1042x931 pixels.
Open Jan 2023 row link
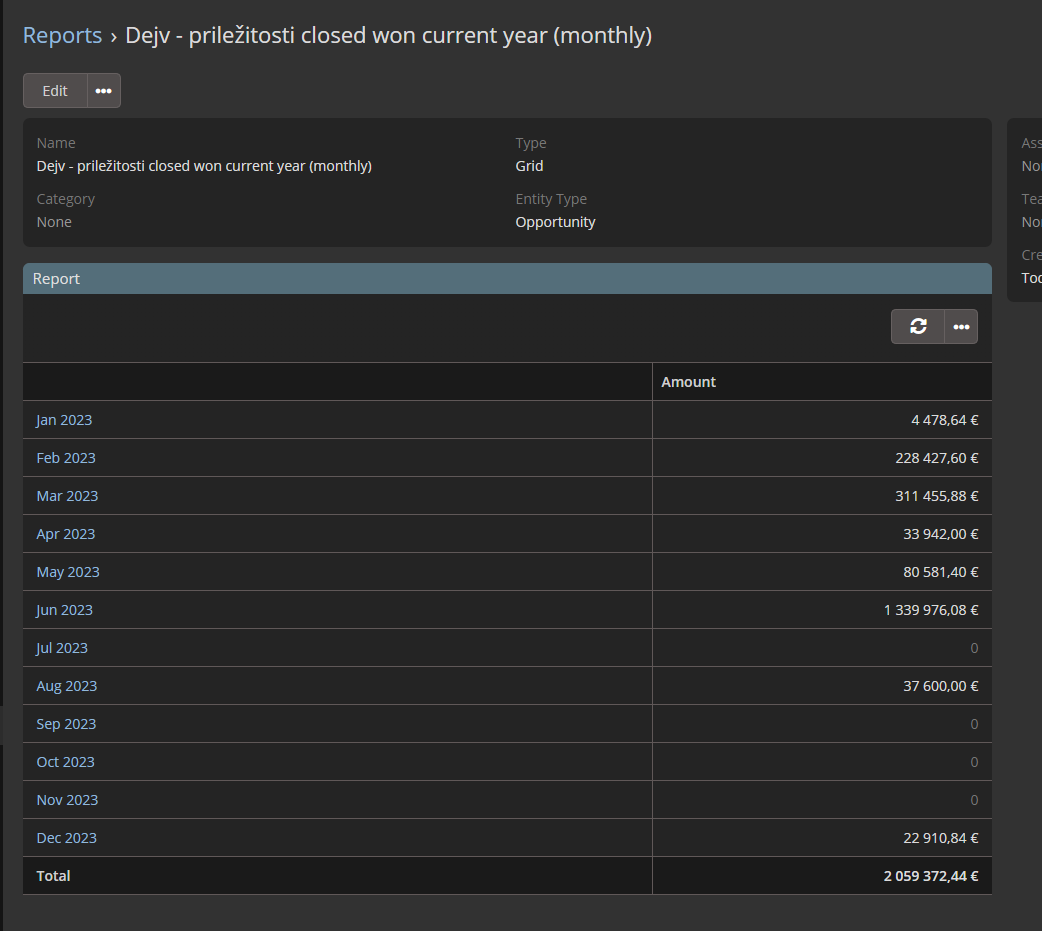pos(64,420)
